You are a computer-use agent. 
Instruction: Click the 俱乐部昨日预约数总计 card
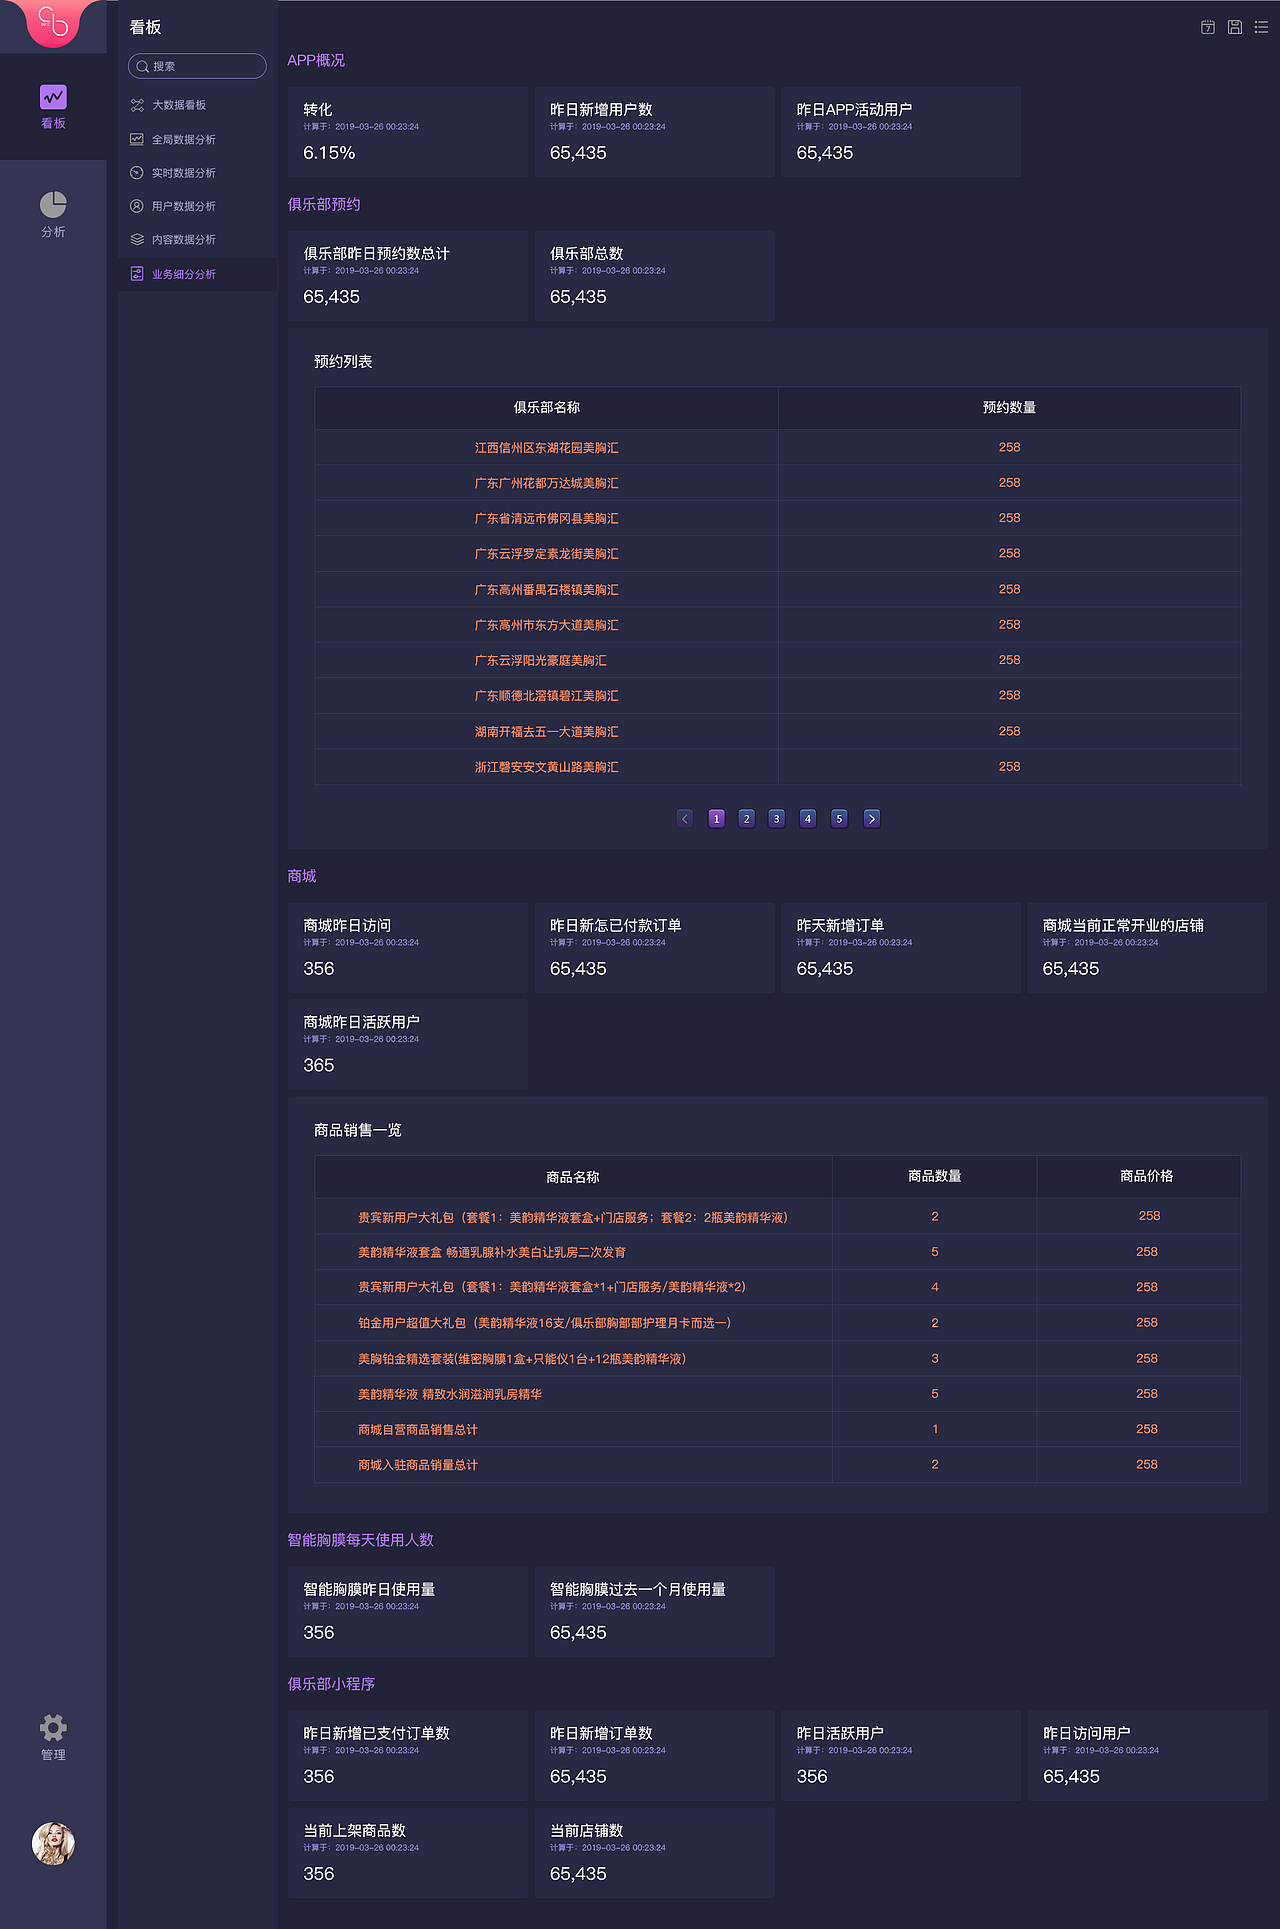[x=408, y=276]
